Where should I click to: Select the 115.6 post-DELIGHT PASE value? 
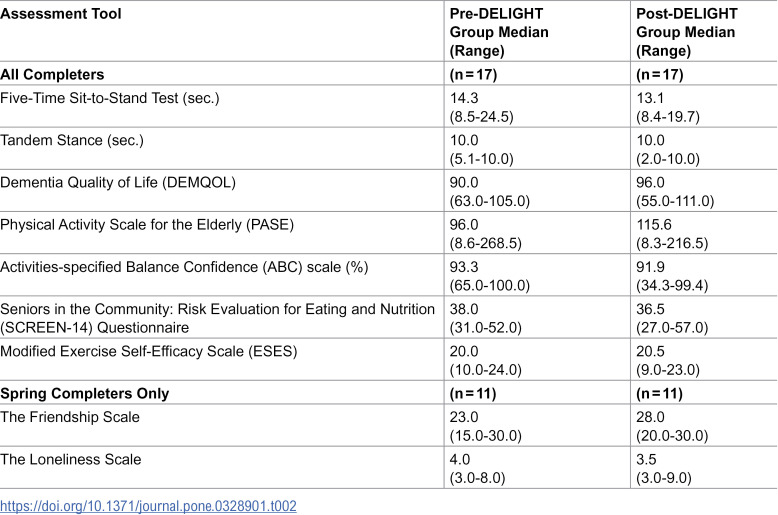coord(653,225)
